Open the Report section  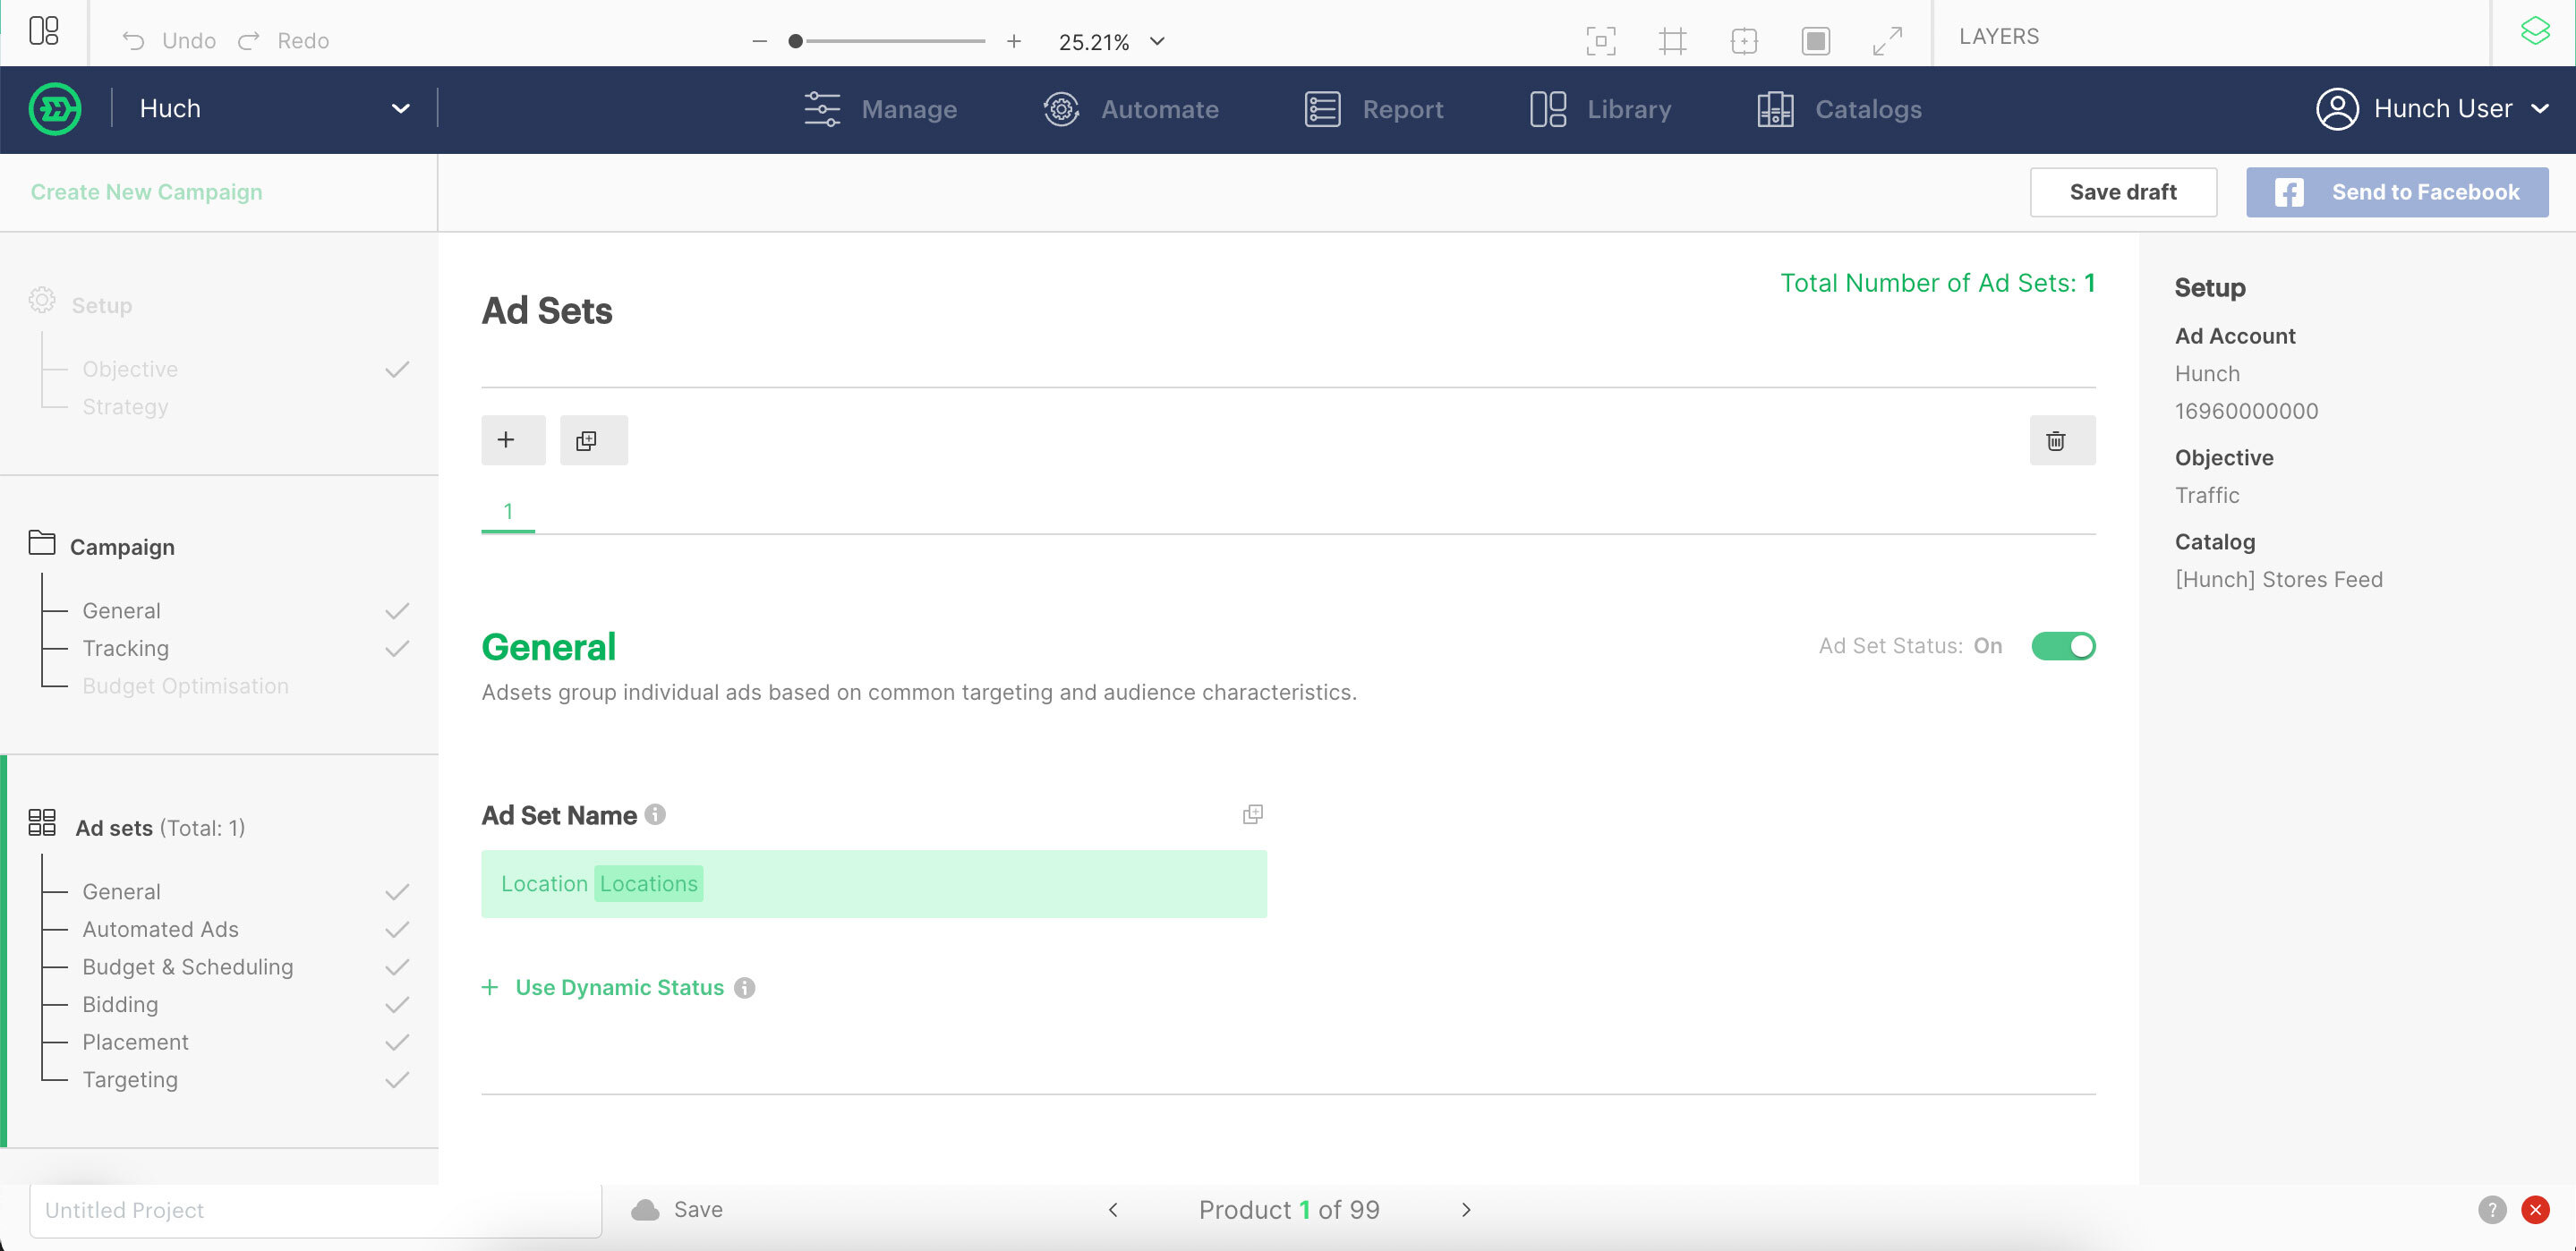pyautogui.click(x=1402, y=109)
